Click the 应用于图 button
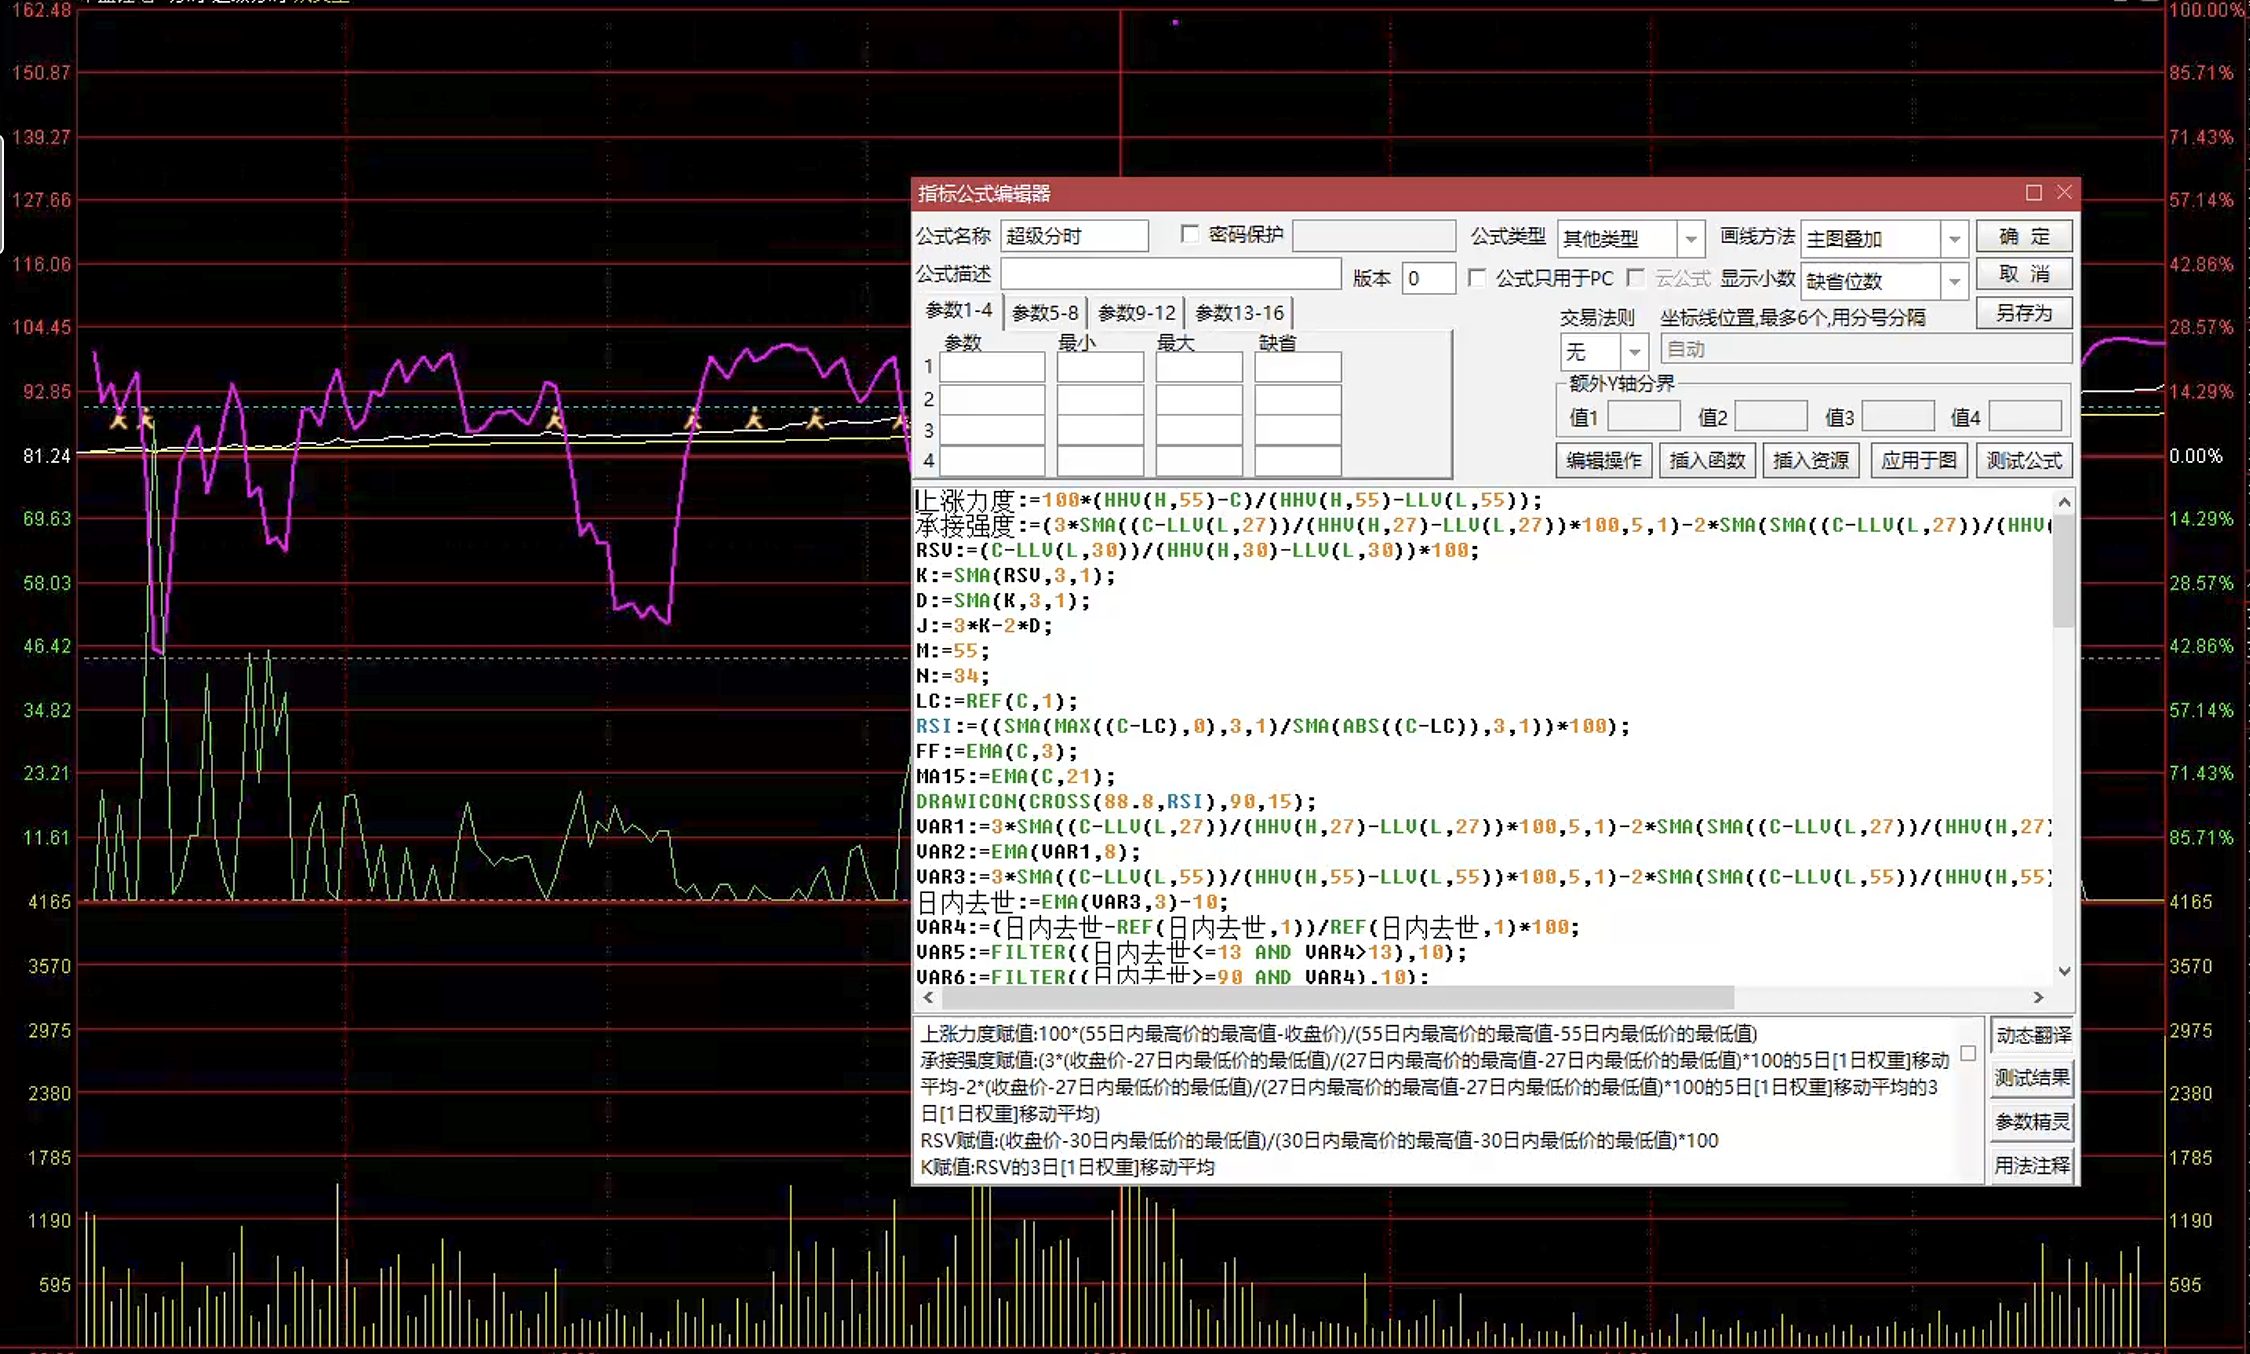 click(x=1918, y=460)
